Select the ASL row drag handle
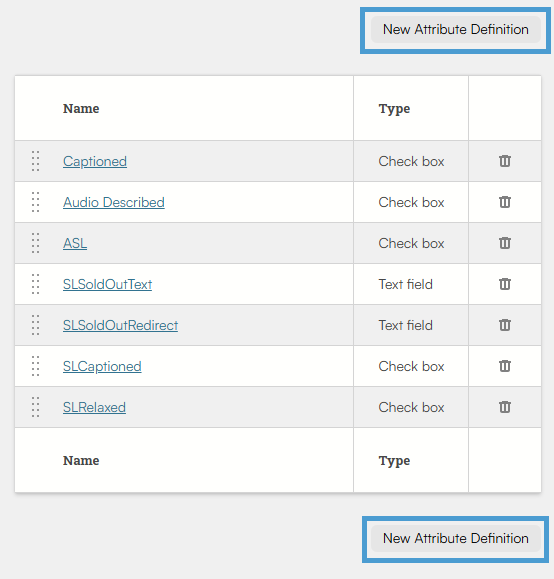The height and width of the screenshot is (579, 554). coord(35,243)
